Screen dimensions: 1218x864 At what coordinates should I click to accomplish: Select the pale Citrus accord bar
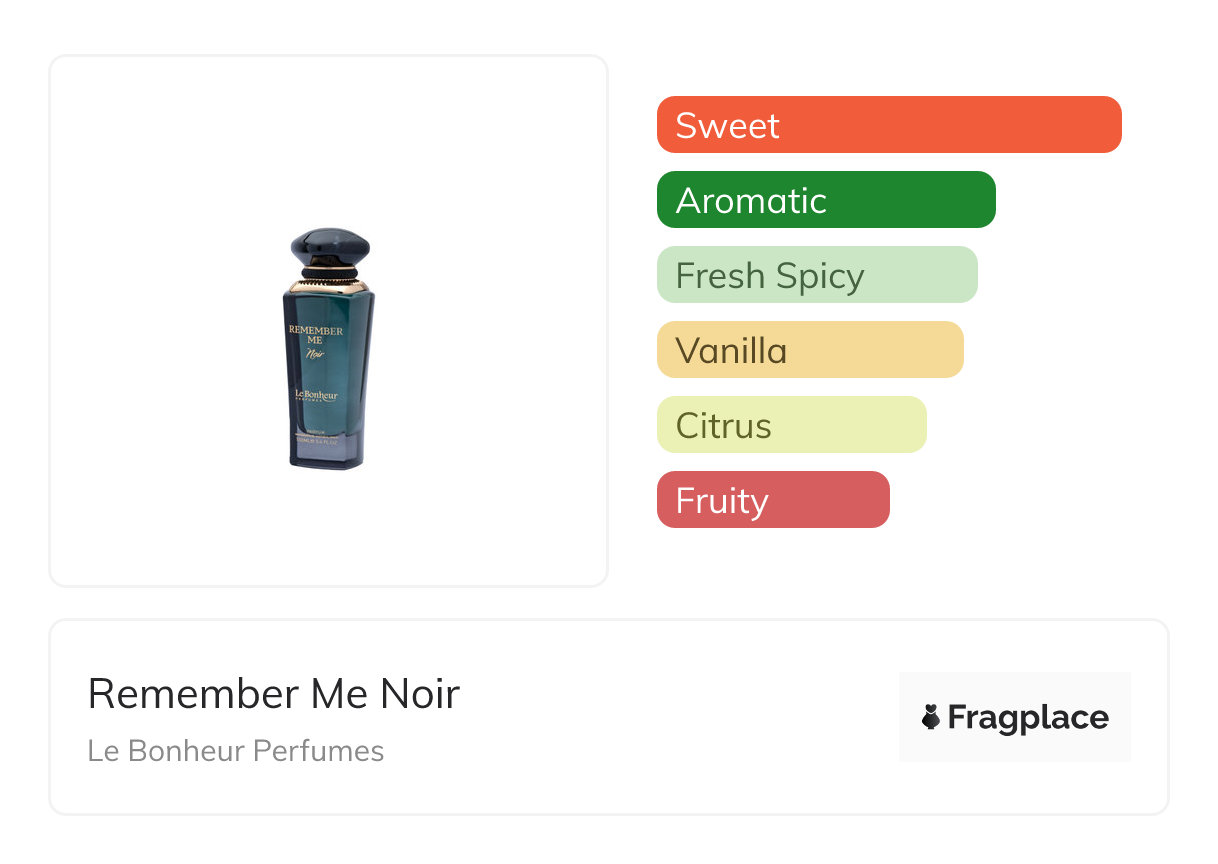(x=791, y=425)
